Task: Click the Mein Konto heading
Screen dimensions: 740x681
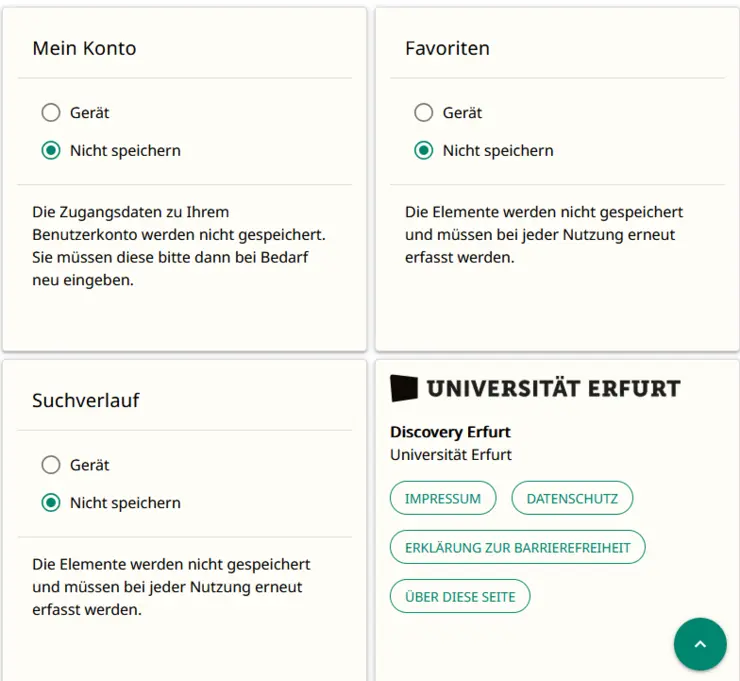Action: click(84, 48)
